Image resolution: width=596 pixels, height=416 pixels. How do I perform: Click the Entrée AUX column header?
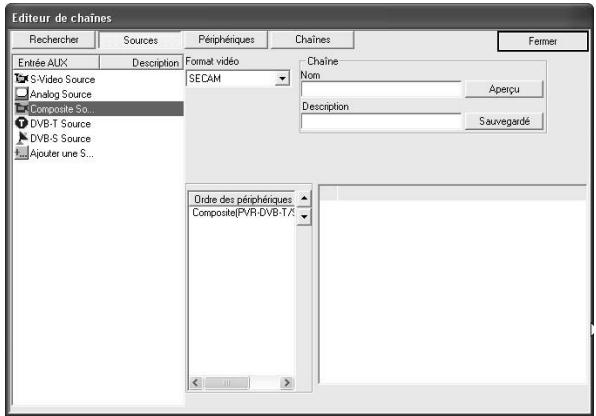coord(56,63)
